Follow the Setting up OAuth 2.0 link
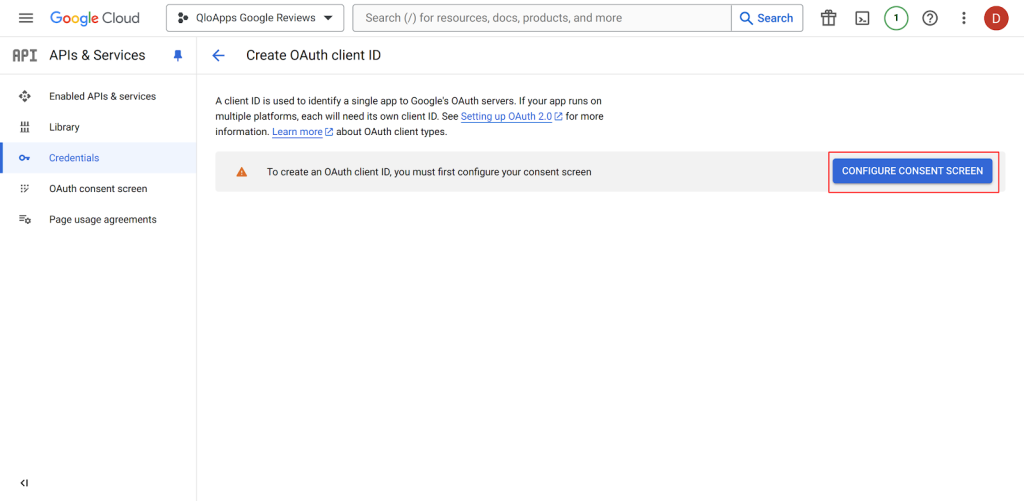Viewport: 1024px width, 501px height. click(506, 117)
